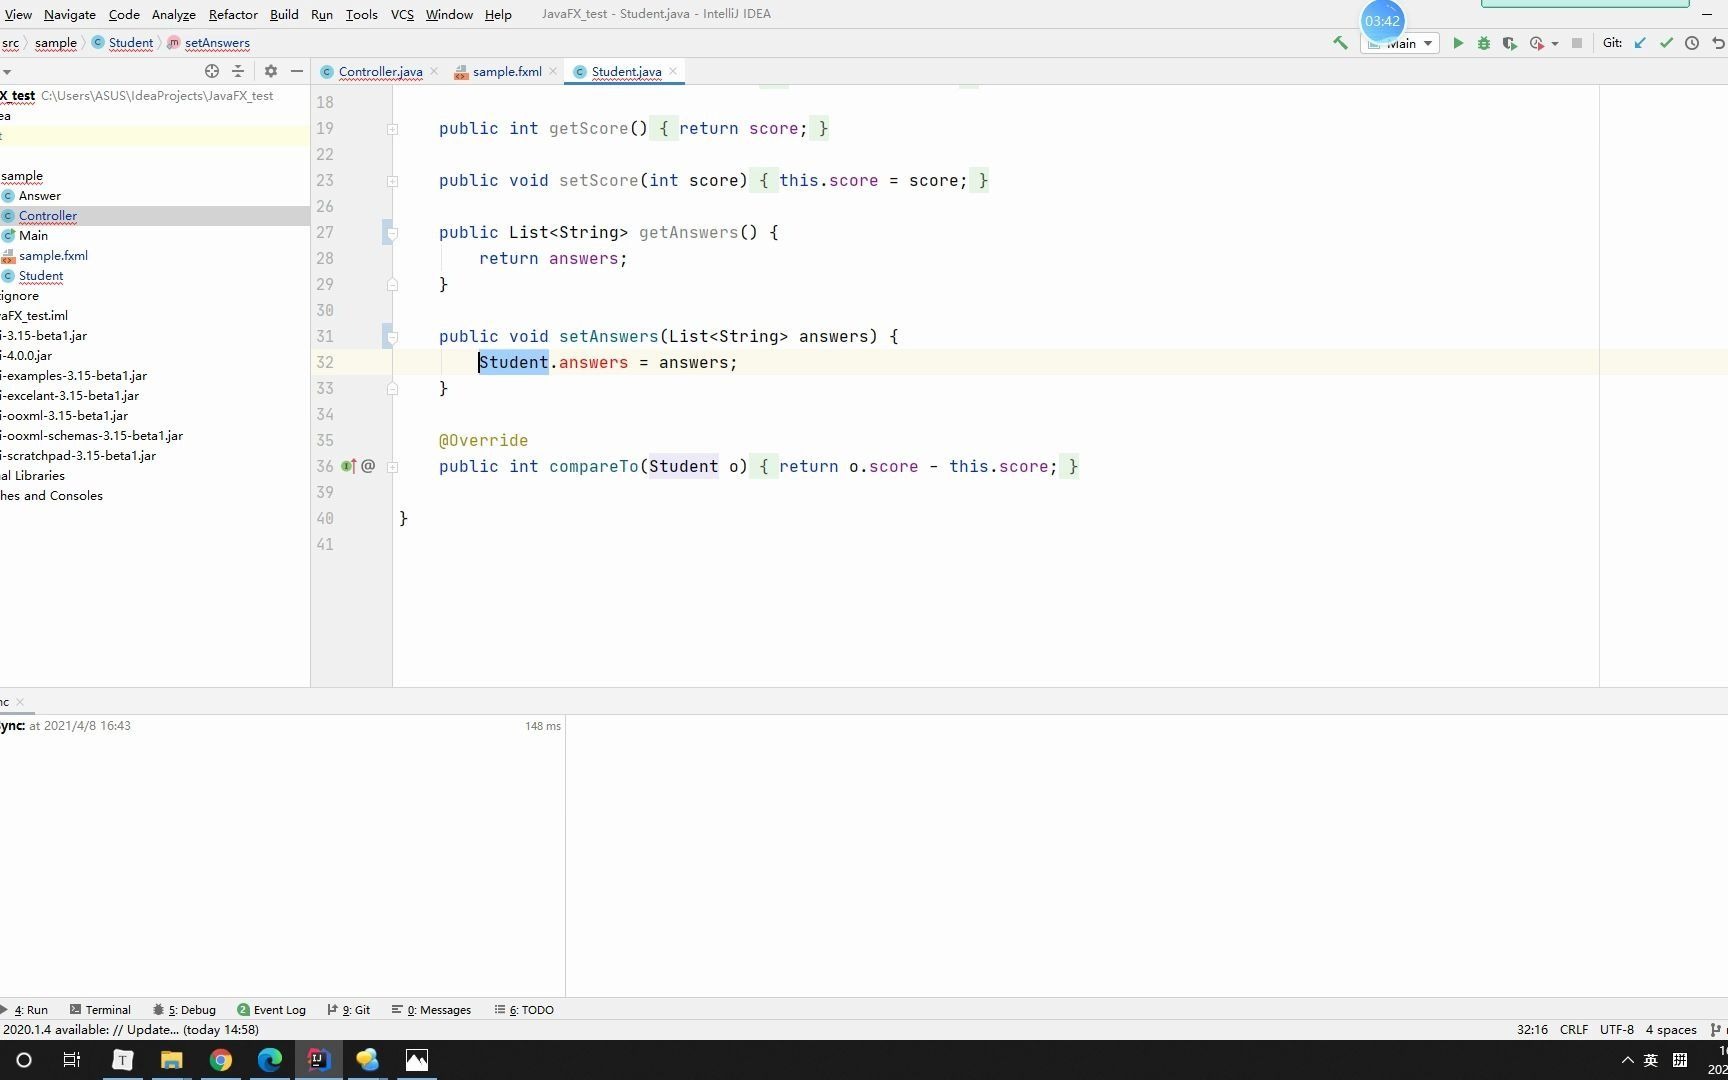Viewport: 1728px width, 1080px height.
Task: Open the Code menu
Action: pyautogui.click(x=124, y=14)
